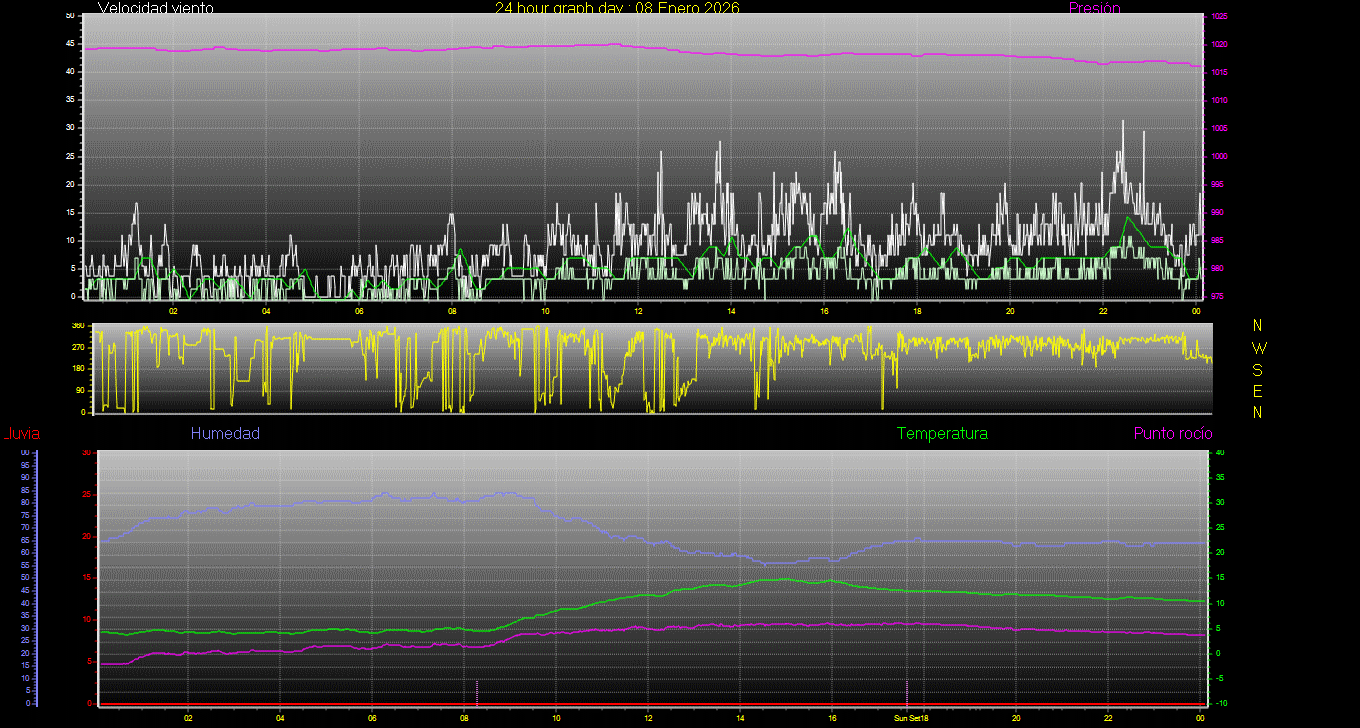Click the magenta 'Presión' label
Image resolution: width=1360 pixels, height=728 pixels.
coord(1094,8)
